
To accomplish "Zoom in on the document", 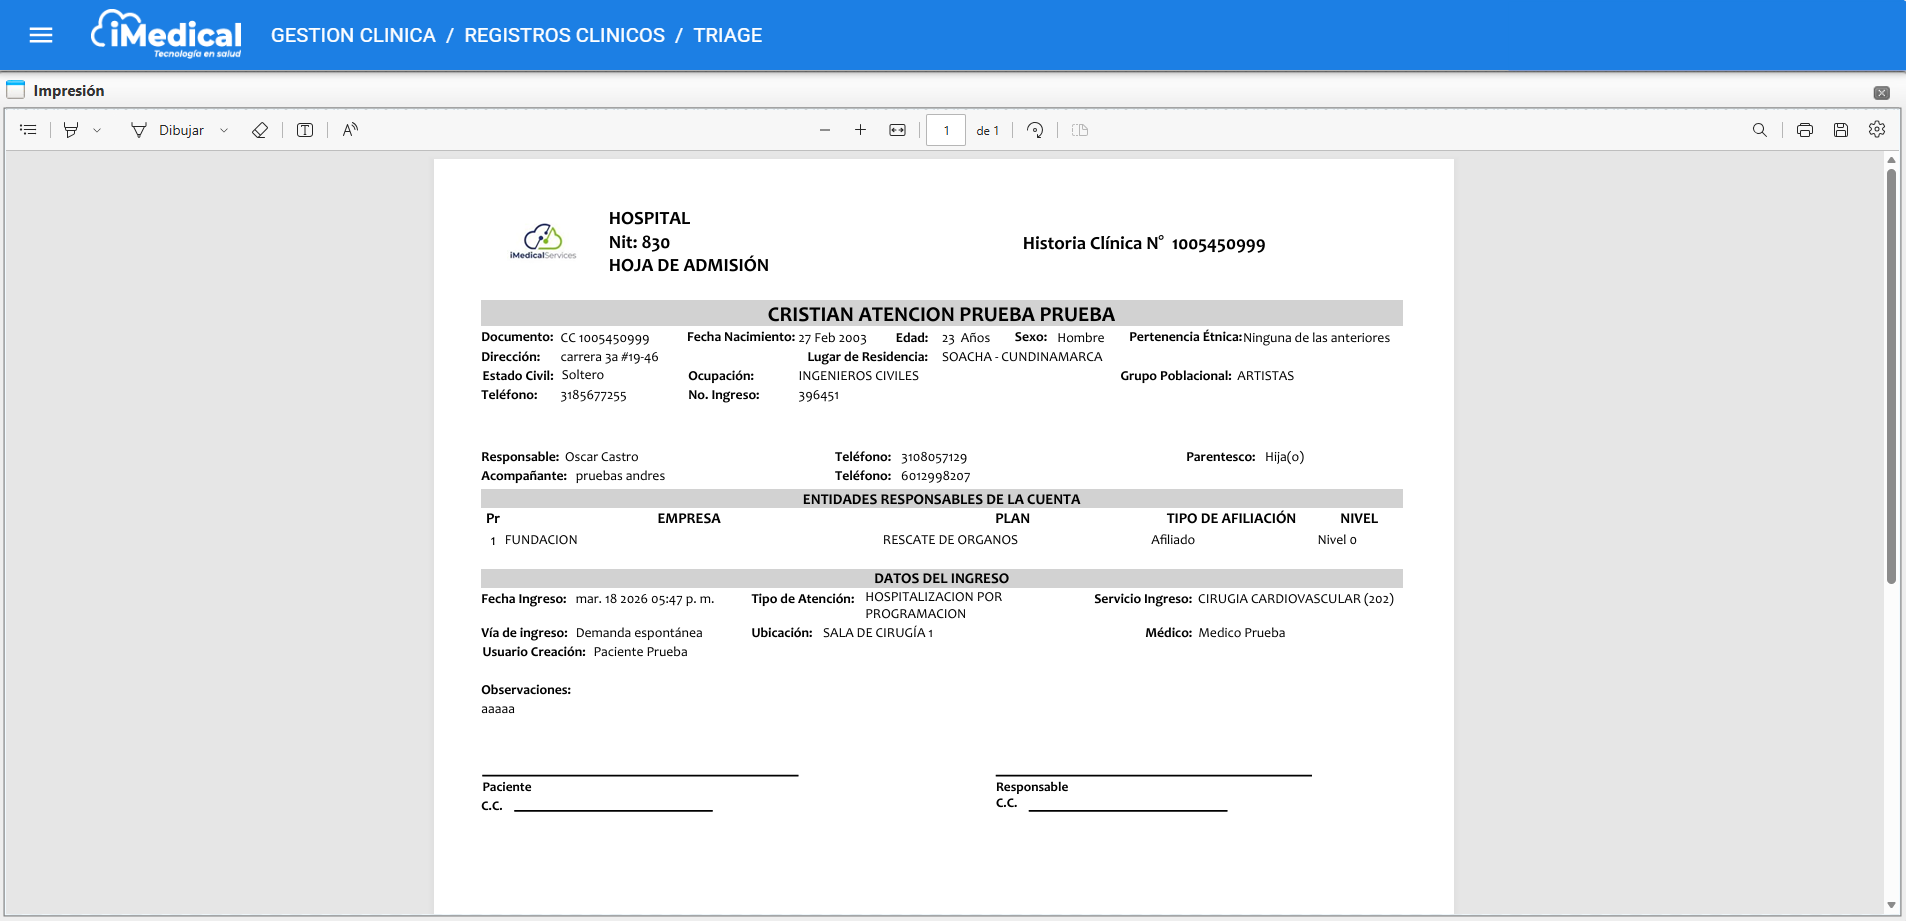I will (860, 130).
